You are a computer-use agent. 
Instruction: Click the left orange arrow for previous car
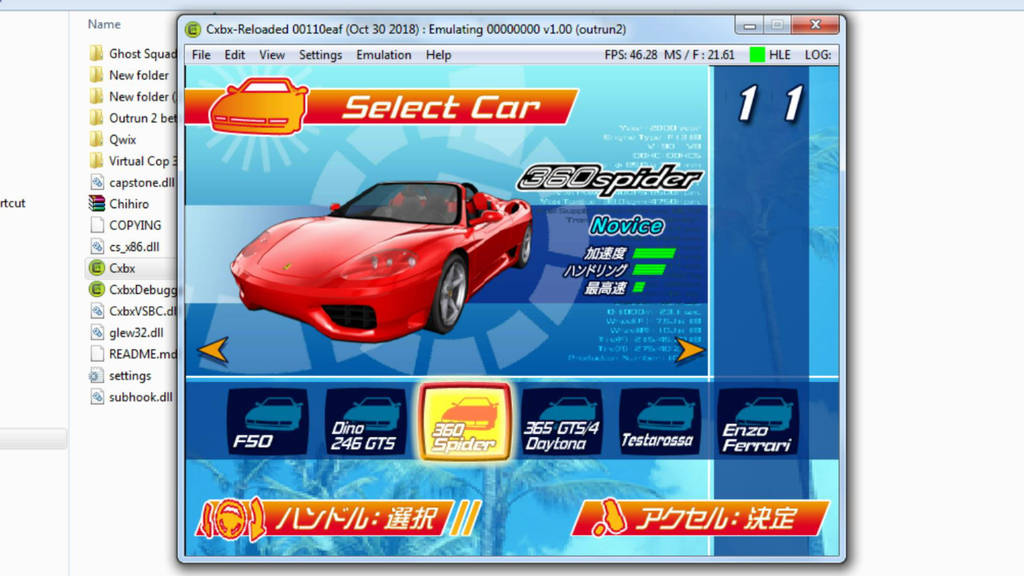(x=214, y=350)
